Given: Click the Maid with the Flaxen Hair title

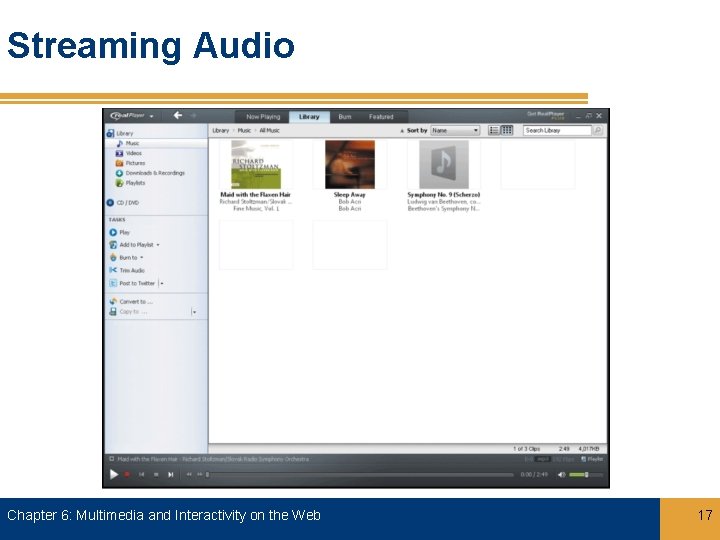Looking at the screenshot, I should [256, 195].
